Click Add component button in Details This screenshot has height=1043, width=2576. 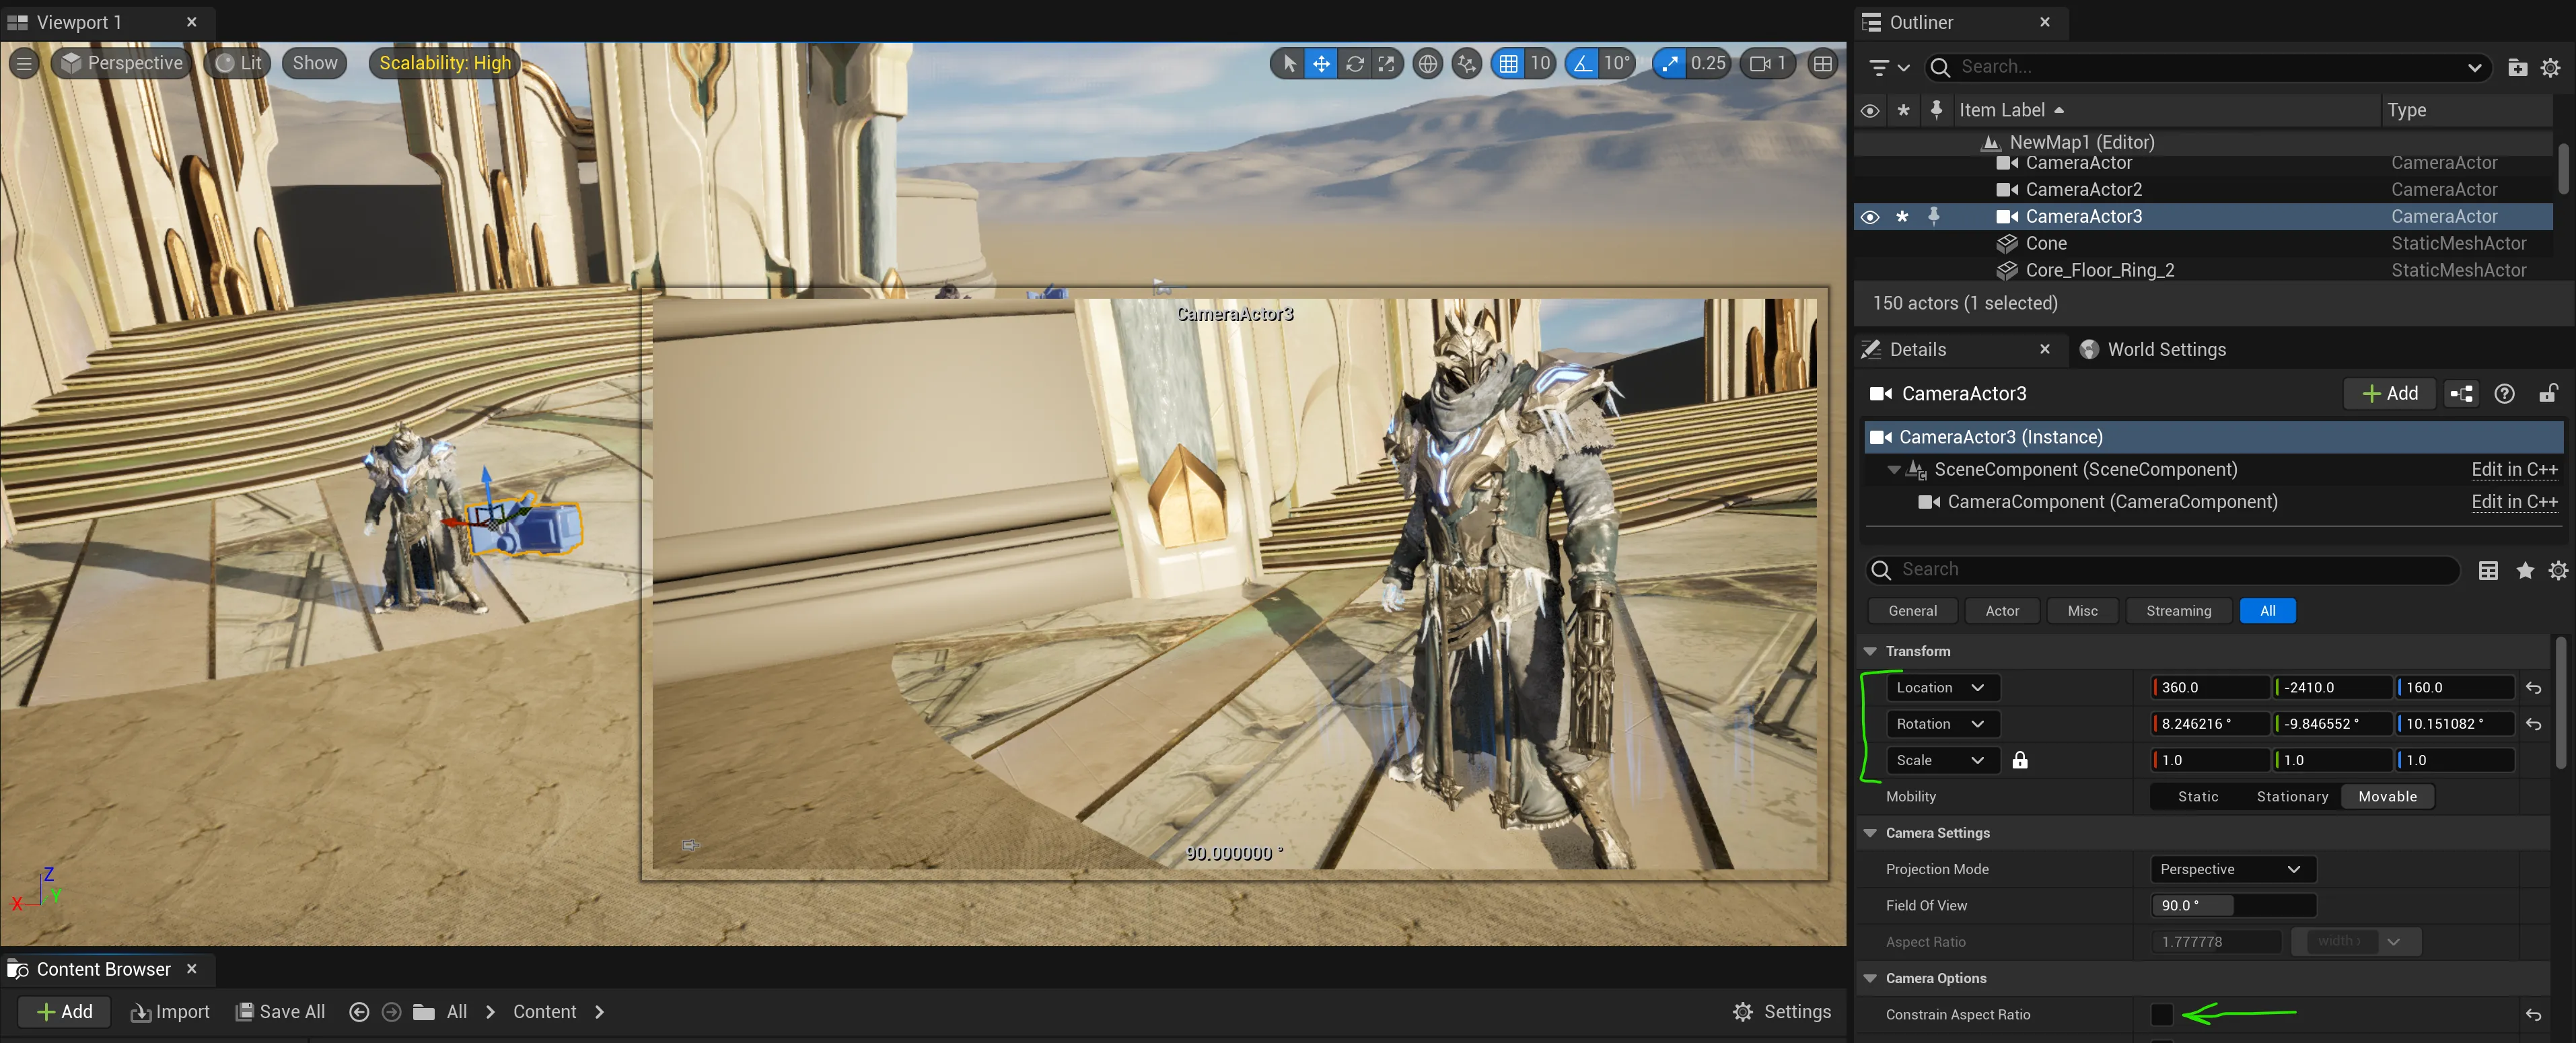(x=2389, y=394)
